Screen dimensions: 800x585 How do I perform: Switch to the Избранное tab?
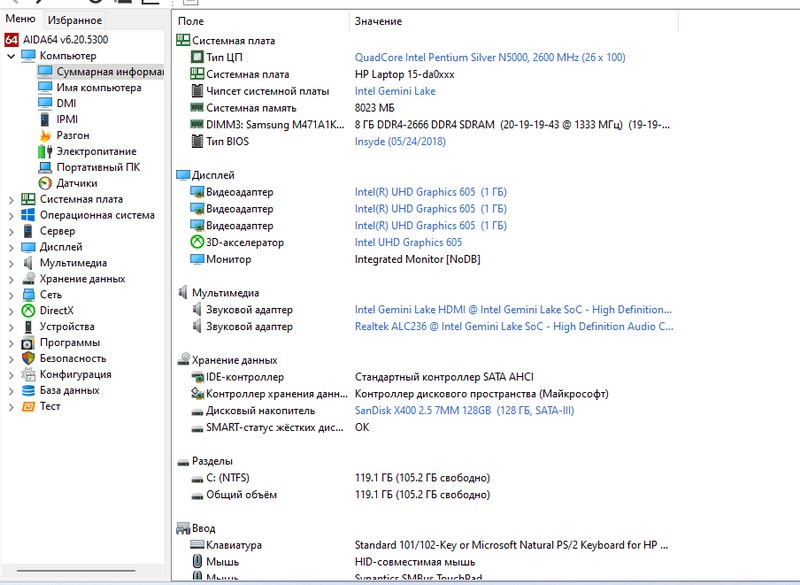(x=74, y=20)
